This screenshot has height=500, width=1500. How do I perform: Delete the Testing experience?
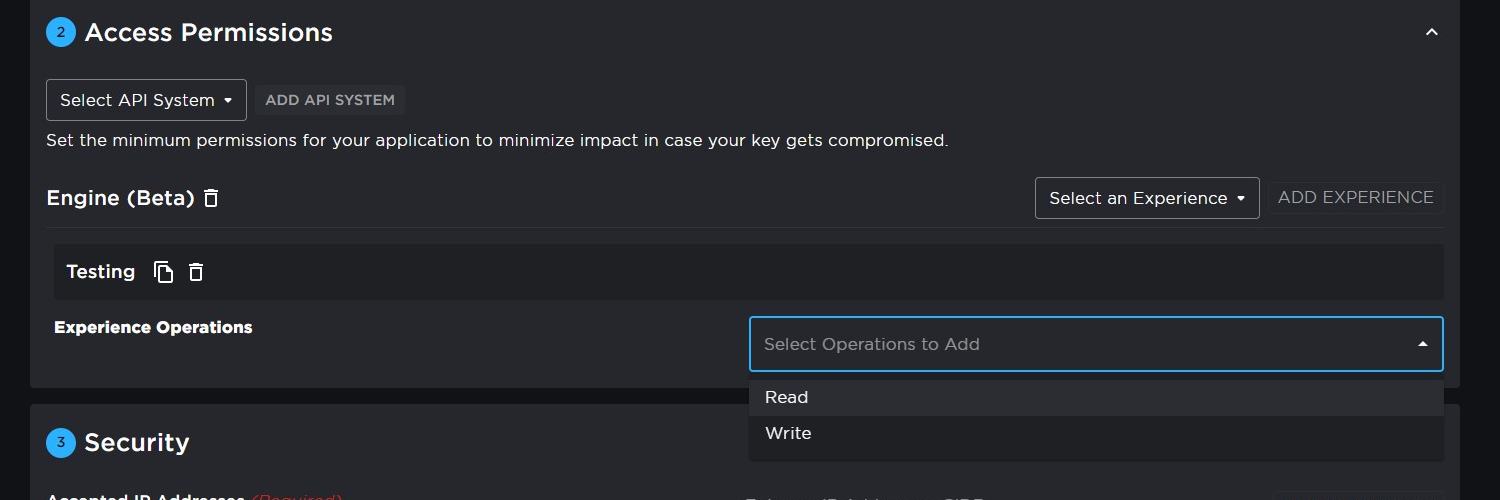click(x=196, y=272)
